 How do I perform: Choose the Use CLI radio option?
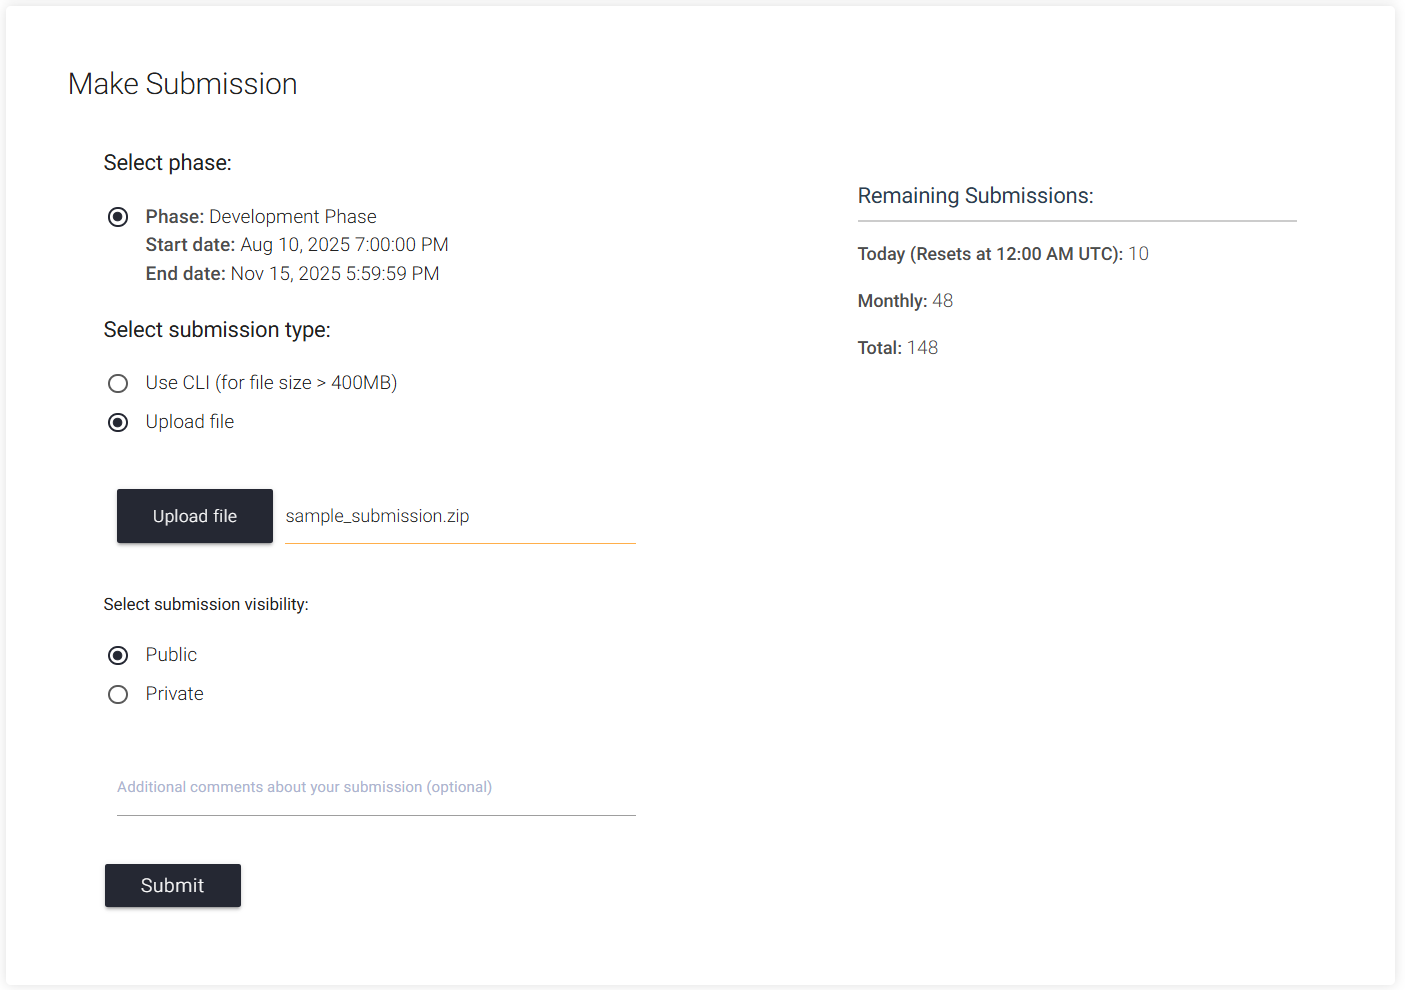(118, 384)
